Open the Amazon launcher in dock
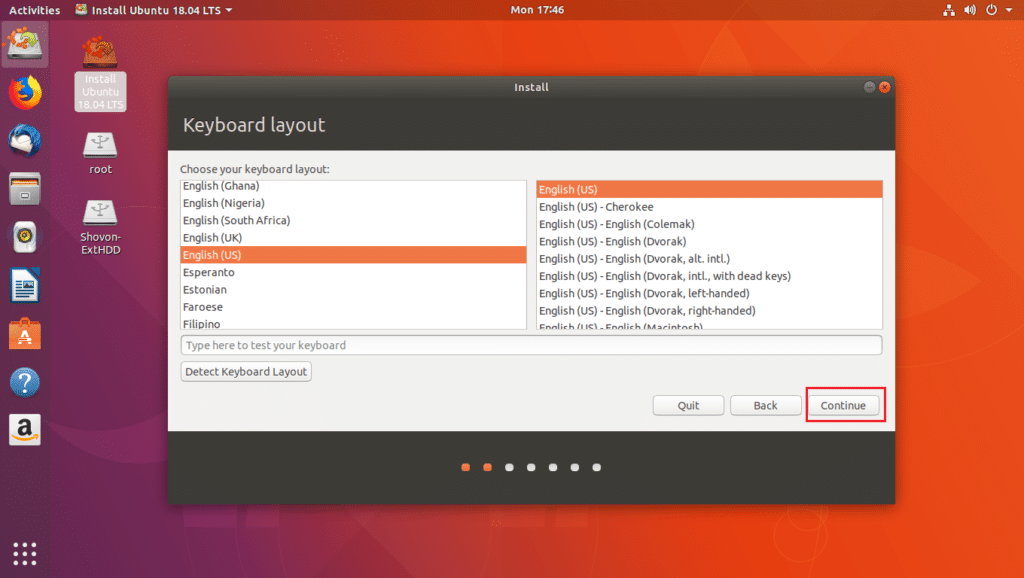Image resolution: width=1024 pixels, height=578 pixels. pyautogui.click(x=25, y=430)
